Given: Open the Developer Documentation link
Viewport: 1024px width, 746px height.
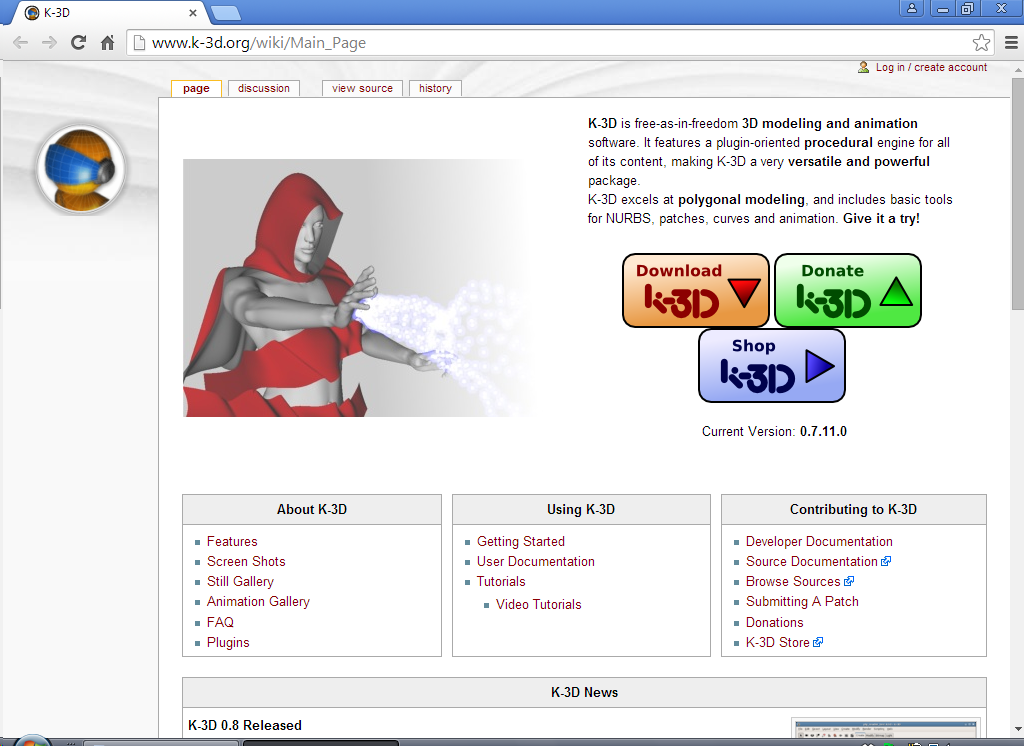Looking at the screenshot, I should pyautogui.click(x=819, y=542).
